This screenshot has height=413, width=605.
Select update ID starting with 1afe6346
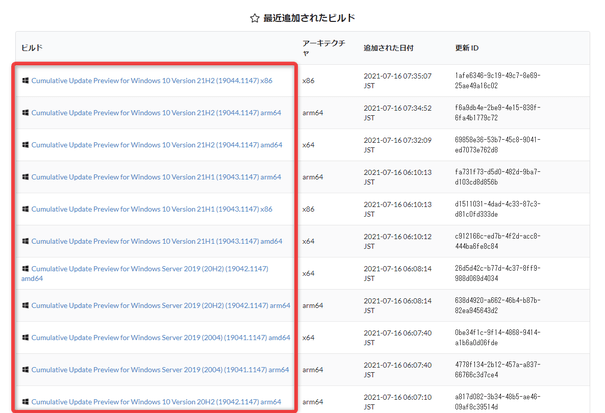click(497, 81)
